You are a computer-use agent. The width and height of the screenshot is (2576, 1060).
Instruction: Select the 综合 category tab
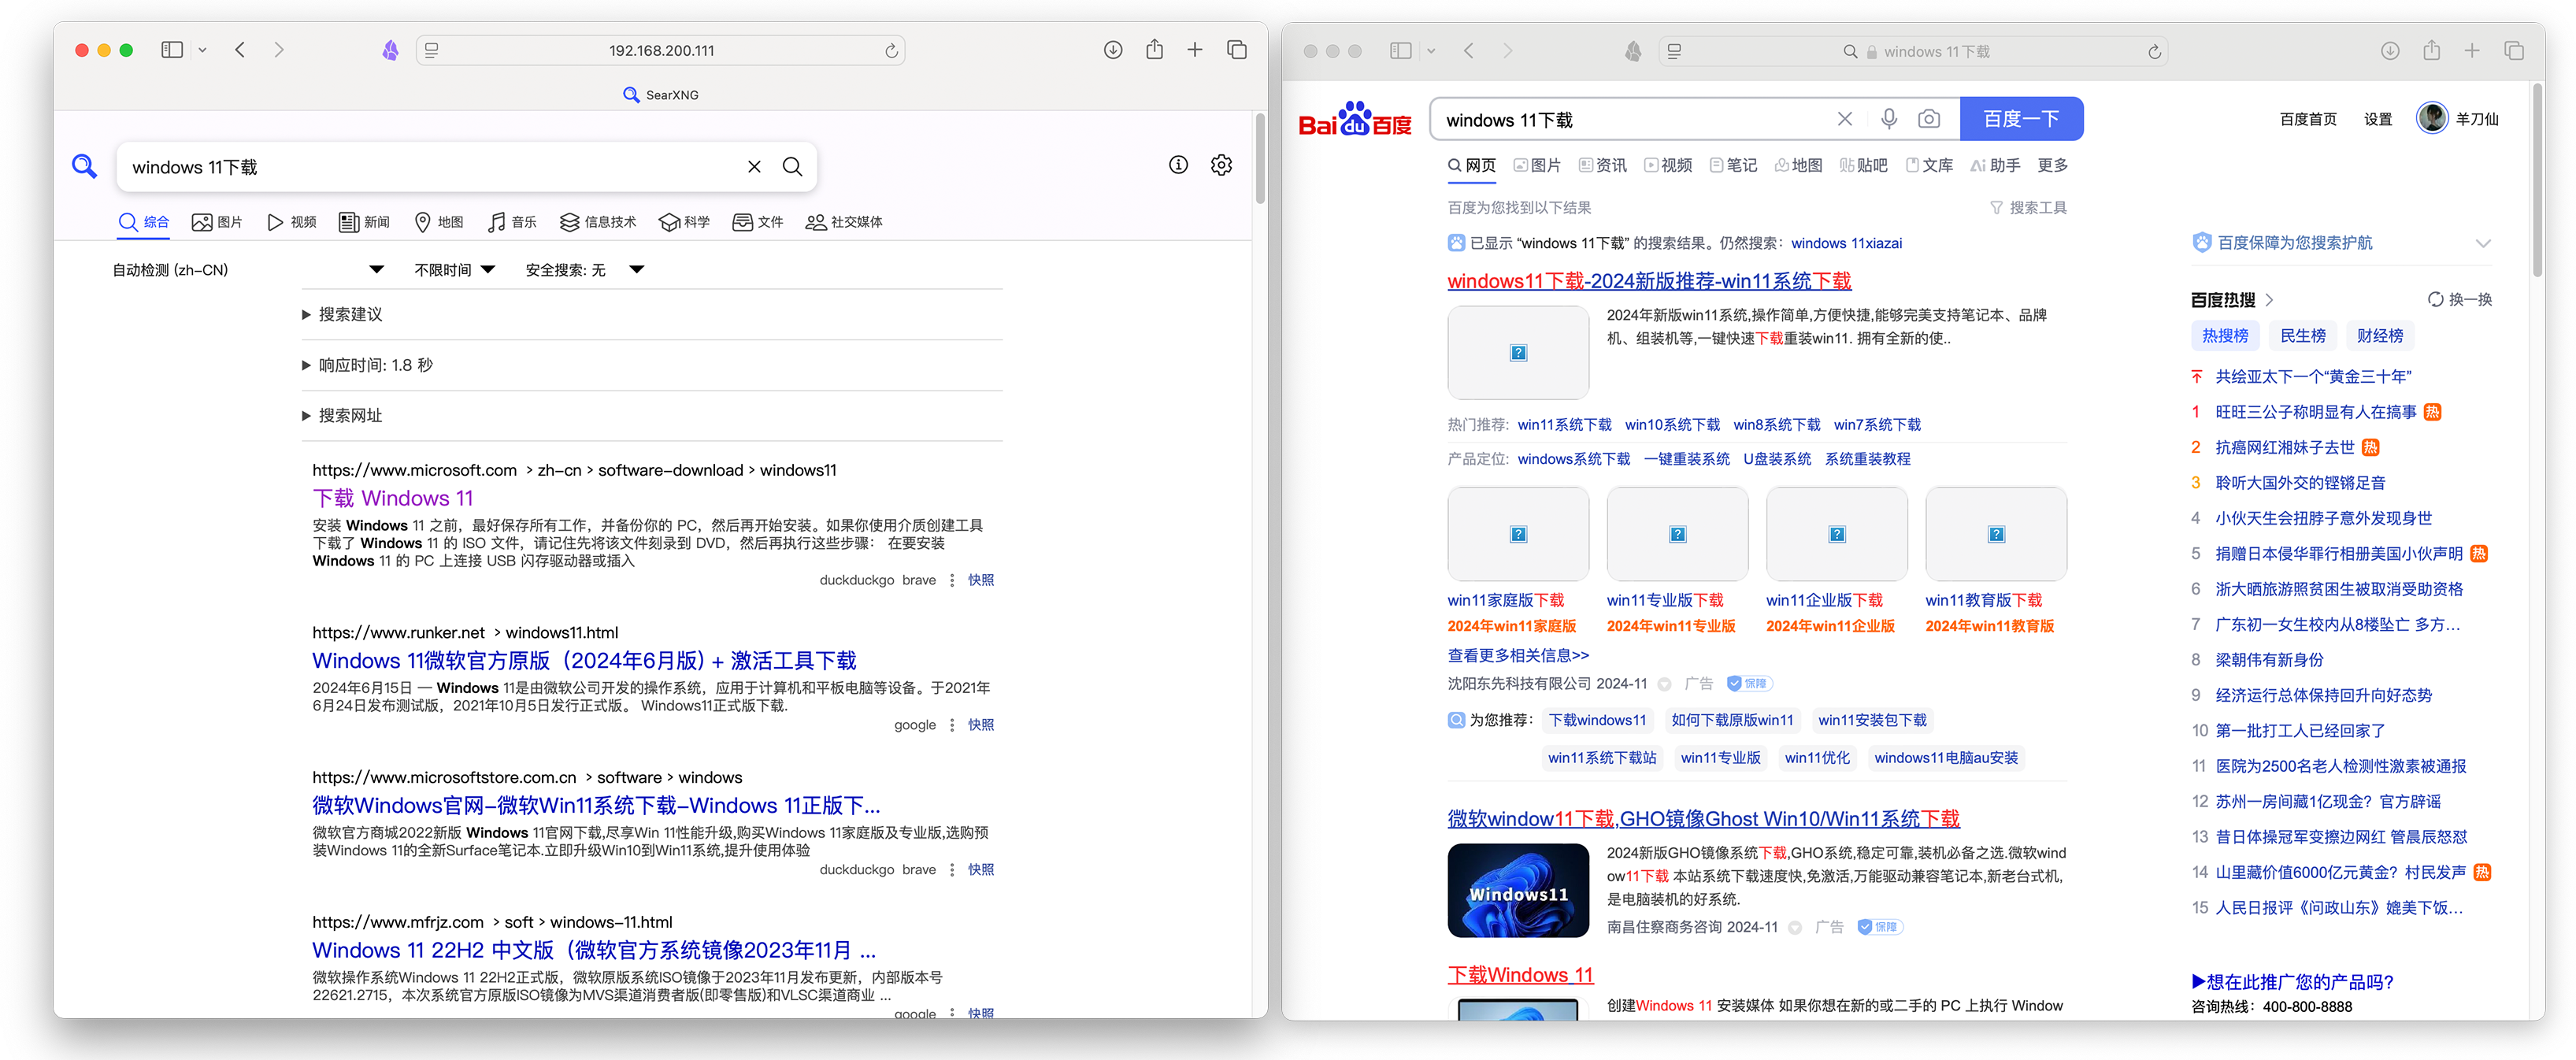coord(144,222)
